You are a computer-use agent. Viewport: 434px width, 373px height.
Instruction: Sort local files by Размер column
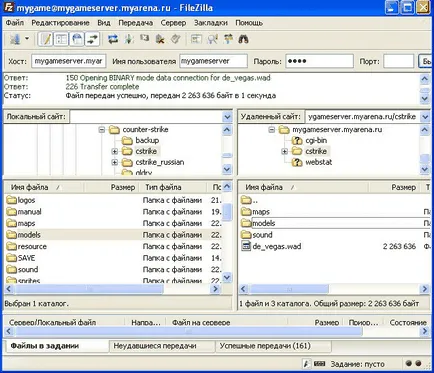tap(112, 187)
